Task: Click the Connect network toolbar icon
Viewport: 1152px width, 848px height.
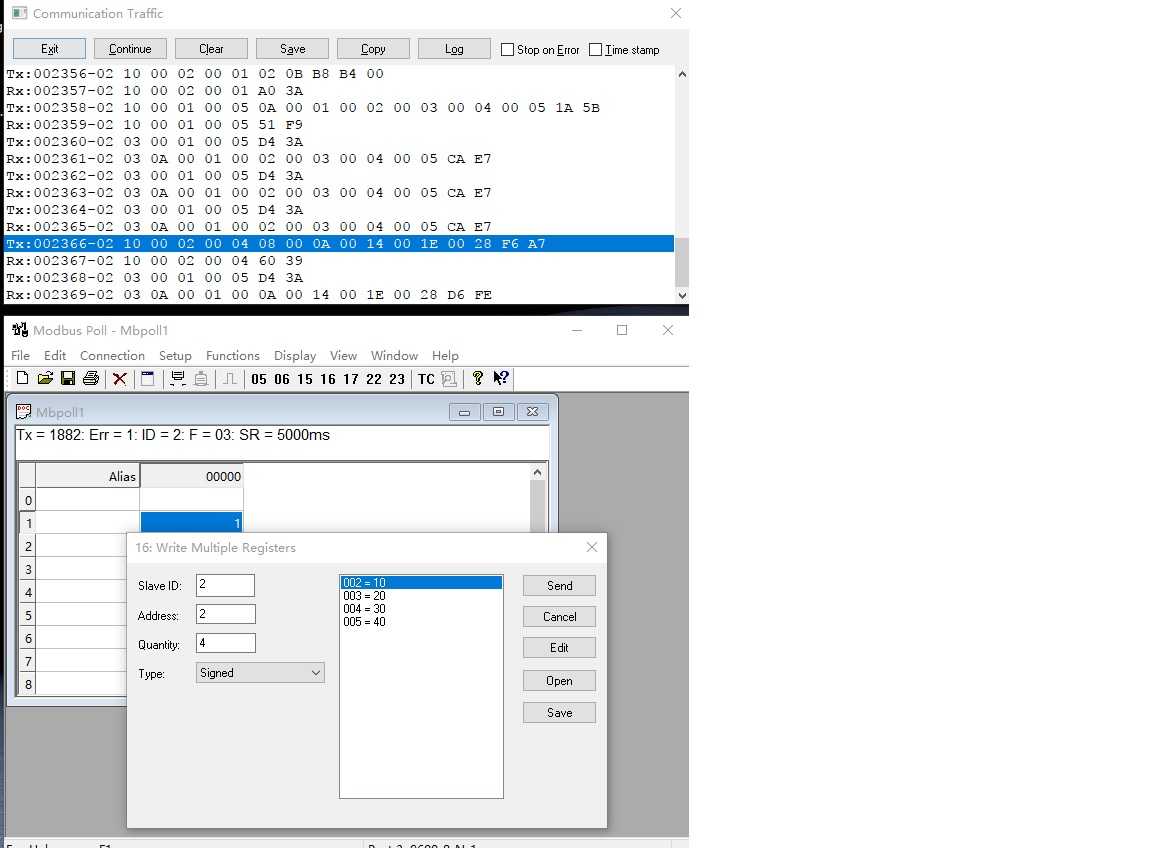Action: coord(177,378)
